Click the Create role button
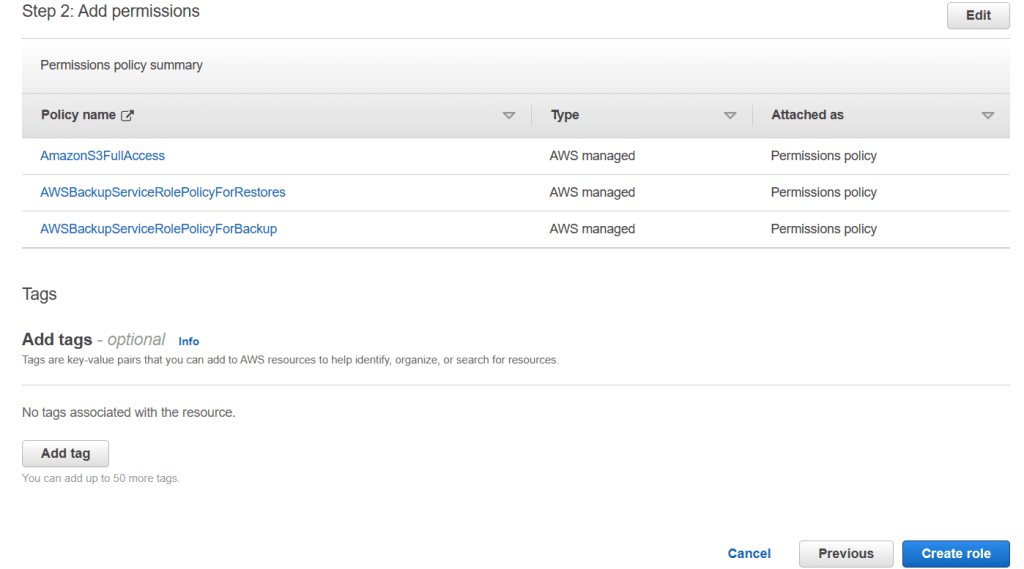Viewport: 1024px width, 569px height. point(956,554)
